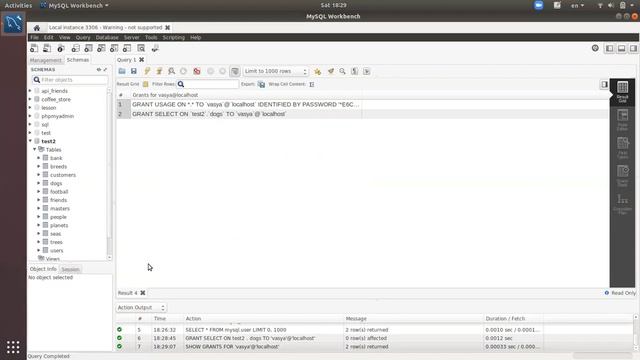This screenshot has width=640, height=360.
Task: Open Workbench preferences gear icon
Action: [595, 48]
